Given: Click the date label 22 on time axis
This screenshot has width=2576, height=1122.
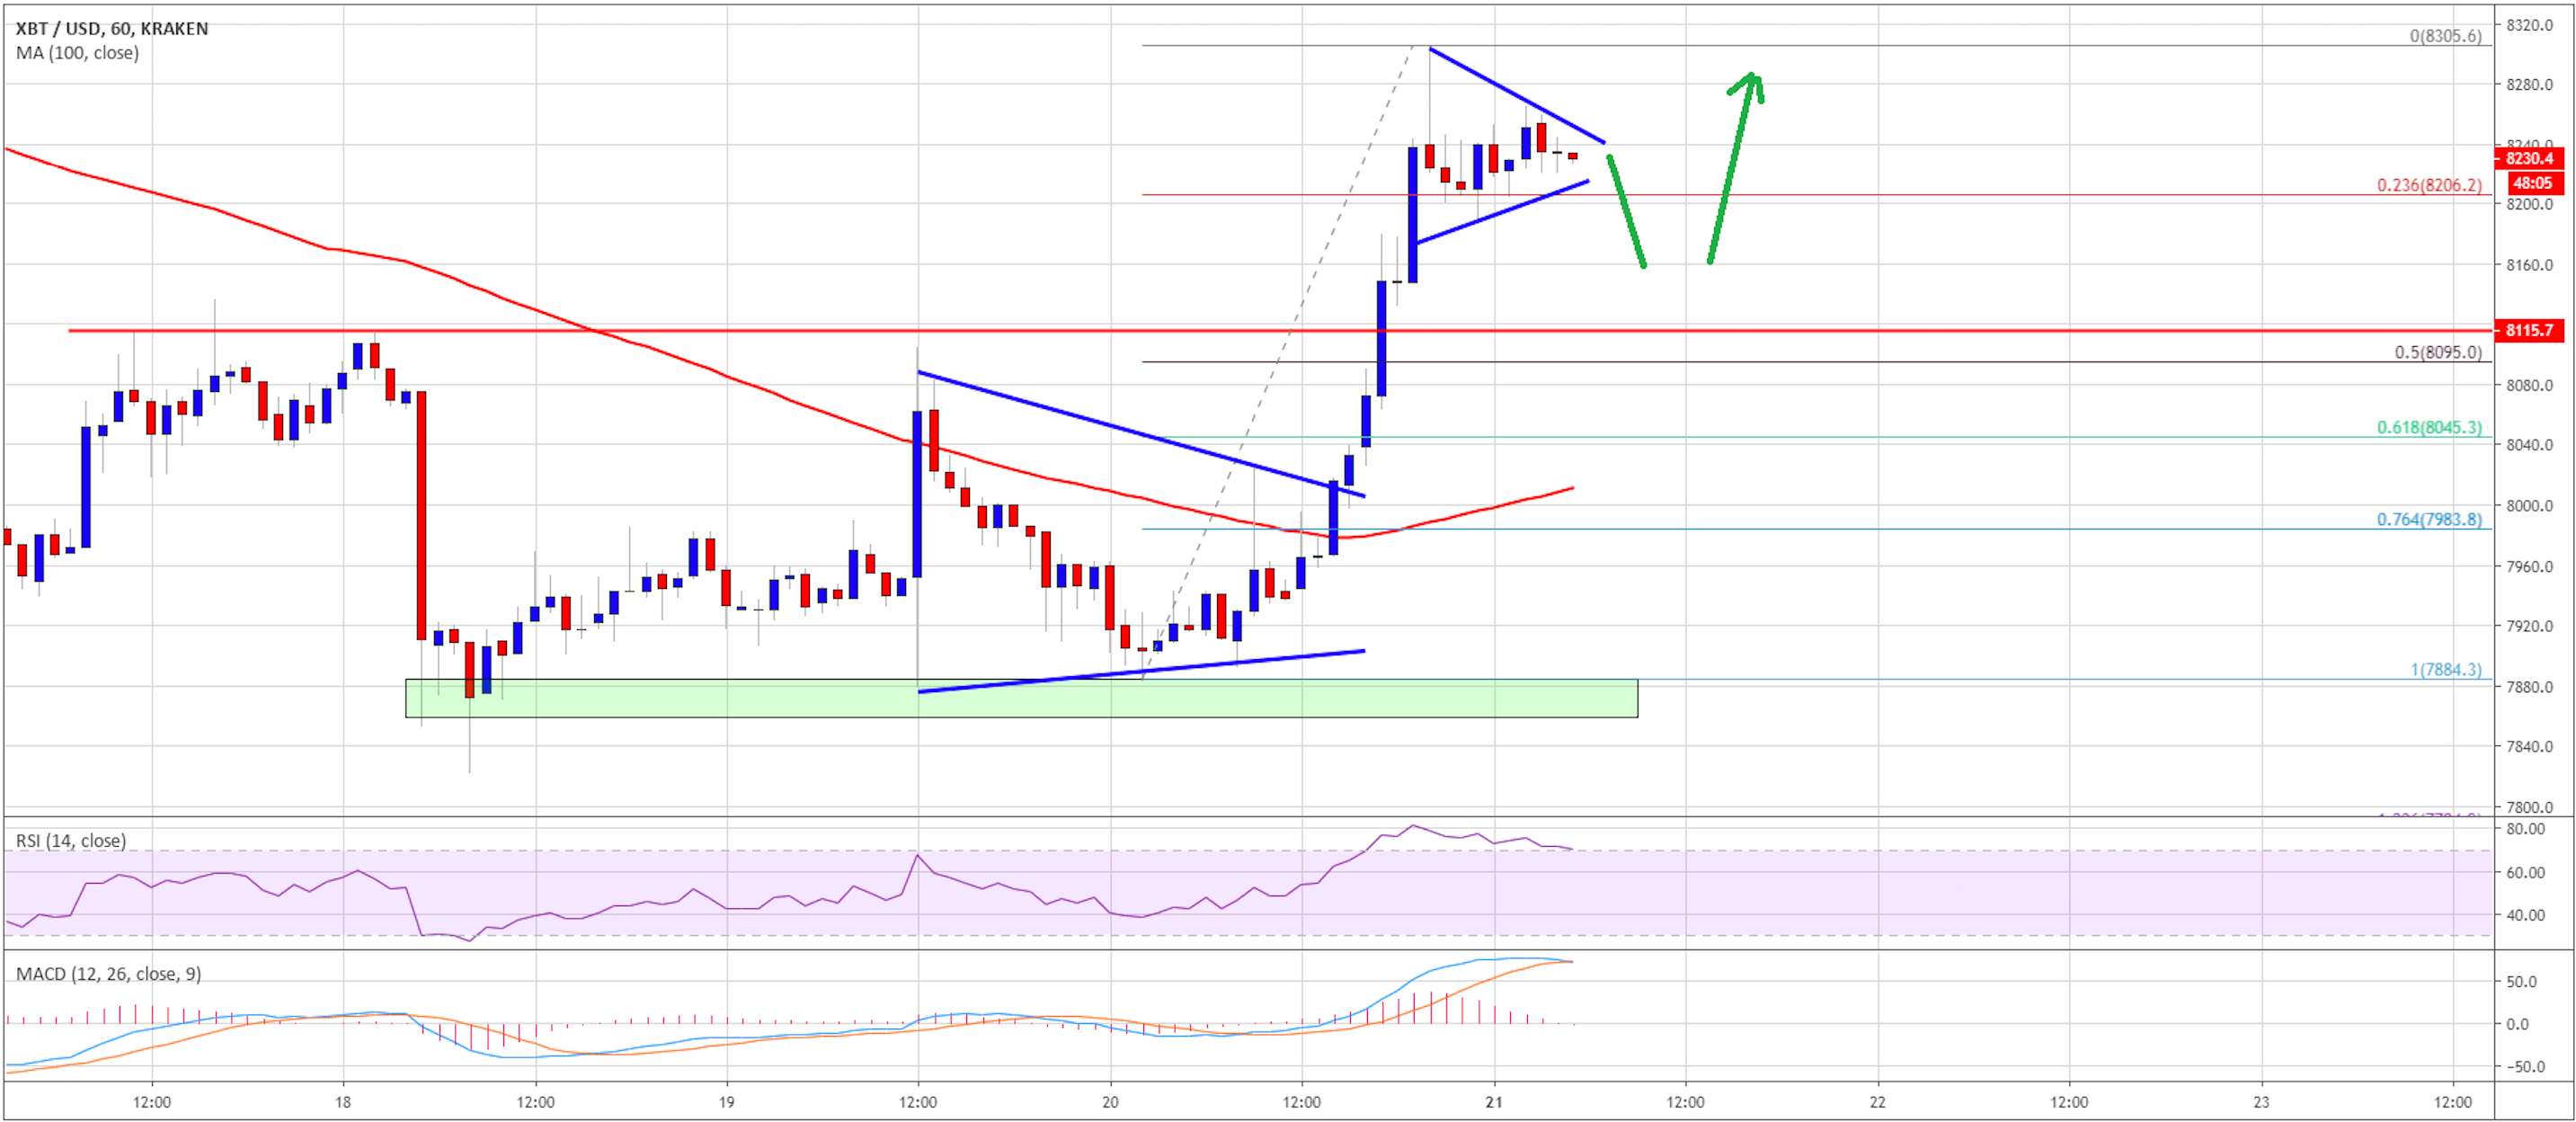Looking at the screenshot, I should pyautogui.click(x=1878, y=1102).
